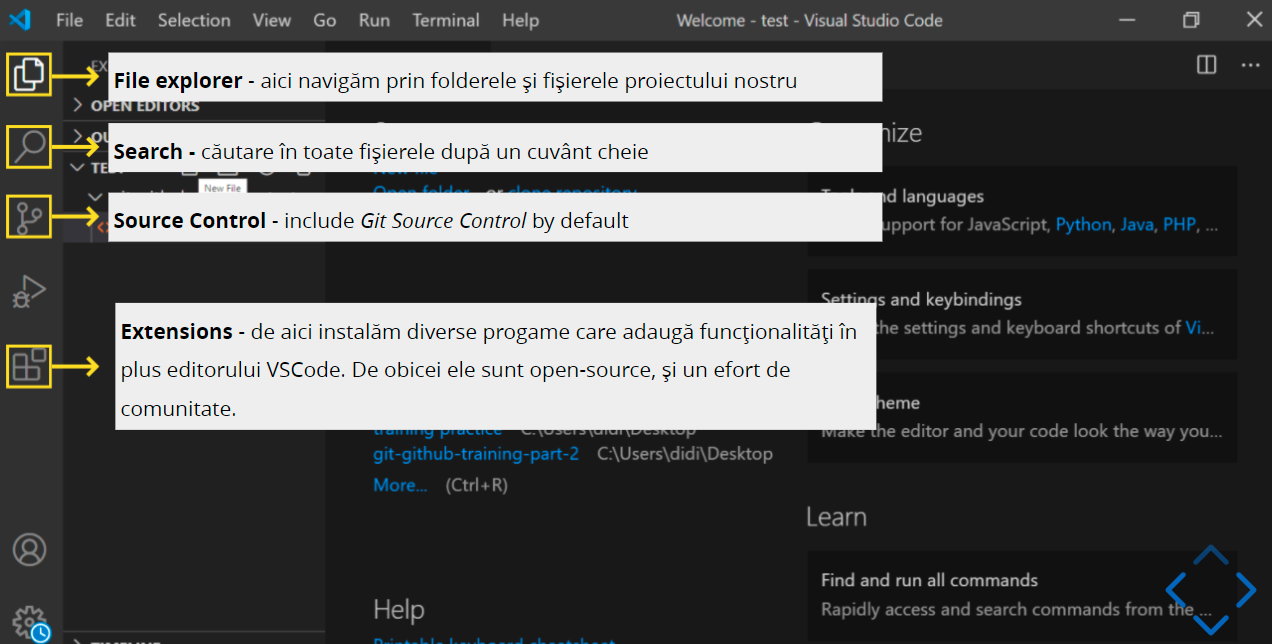Screen dimensions: 1272x644
Task: Click the More... recent folders link
Action: tap(400, 485)
